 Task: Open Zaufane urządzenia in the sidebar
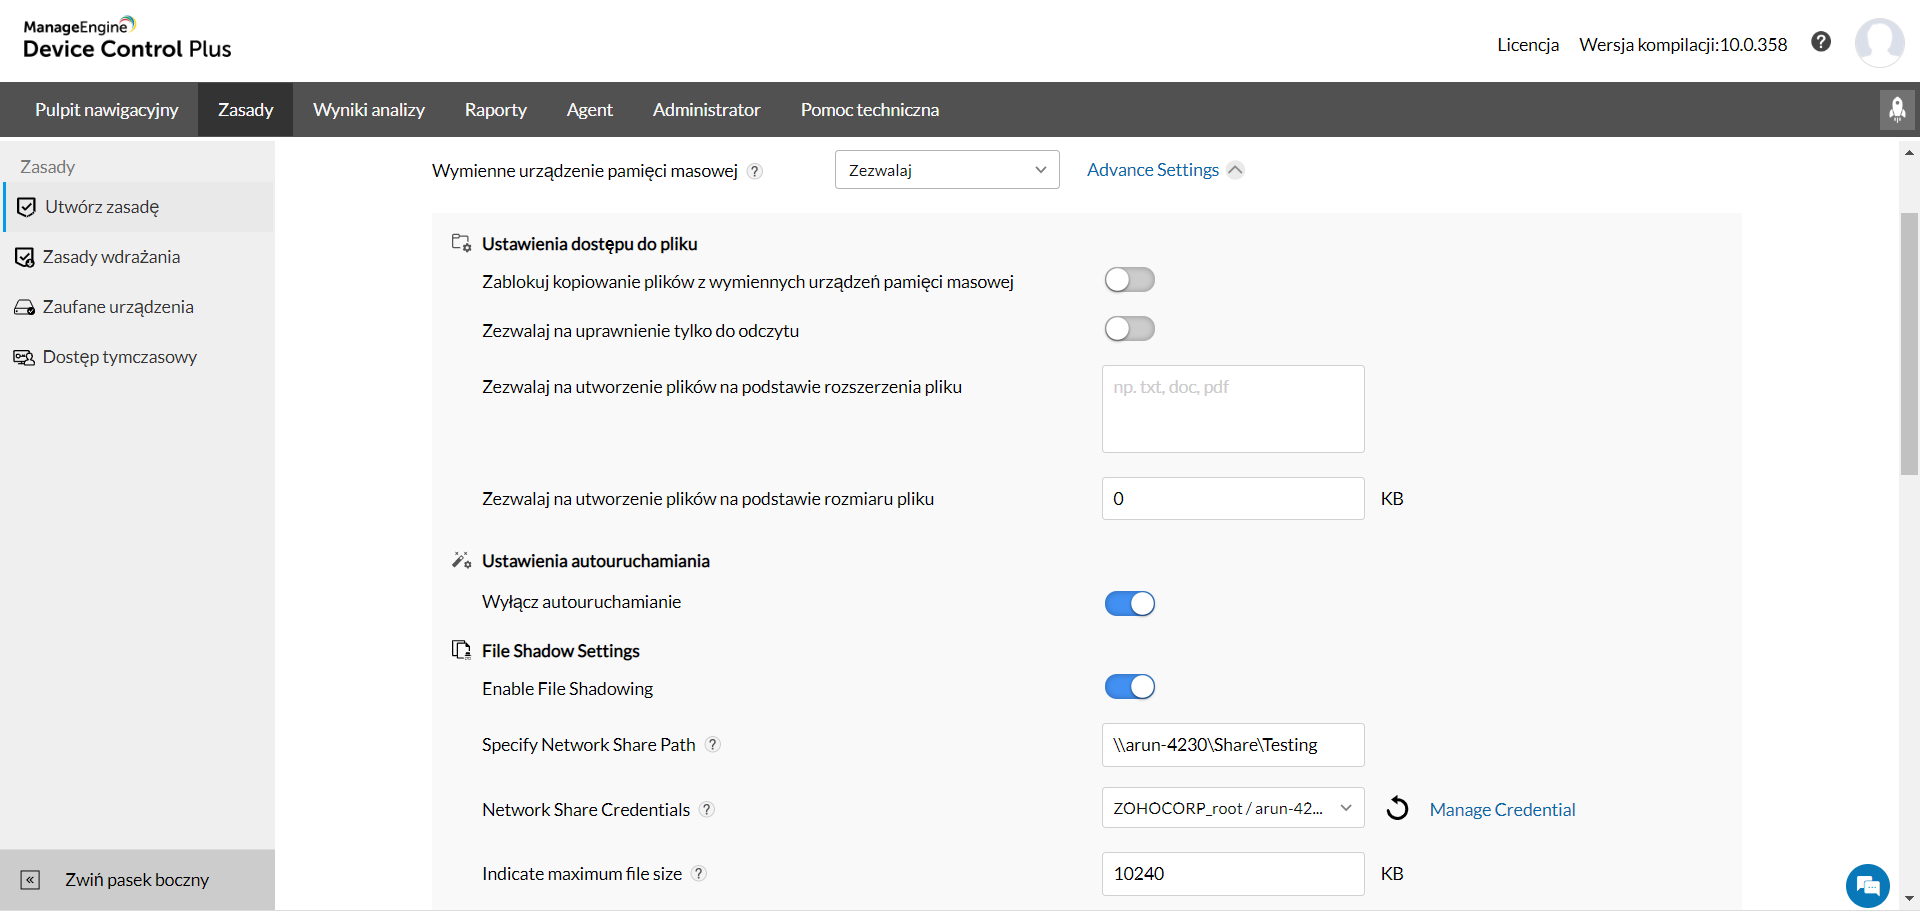pyautogui.click(x=118, y=307)
